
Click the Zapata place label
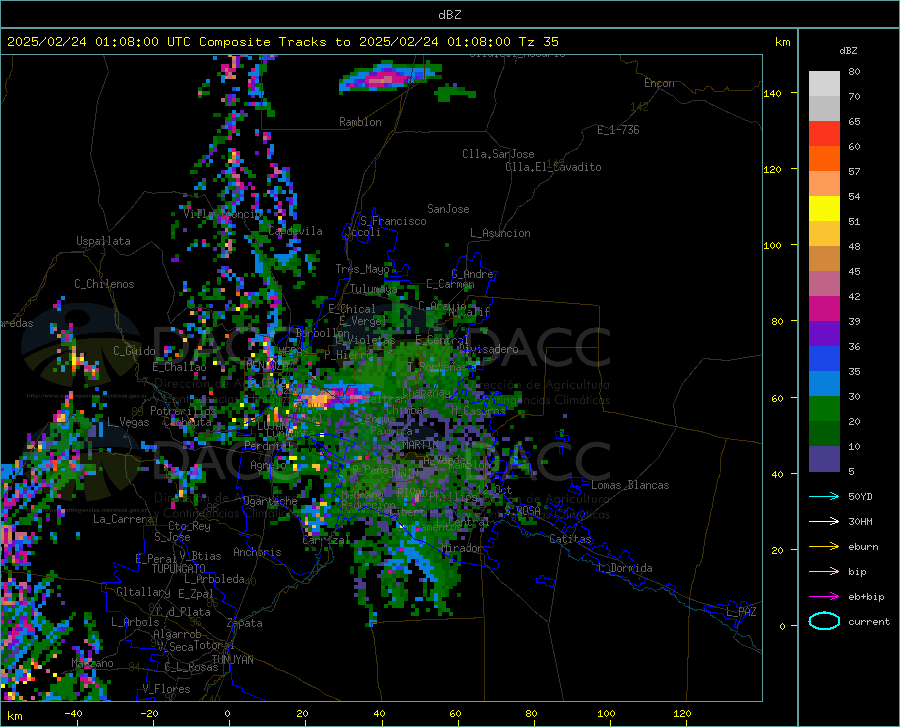click(245, 623)
